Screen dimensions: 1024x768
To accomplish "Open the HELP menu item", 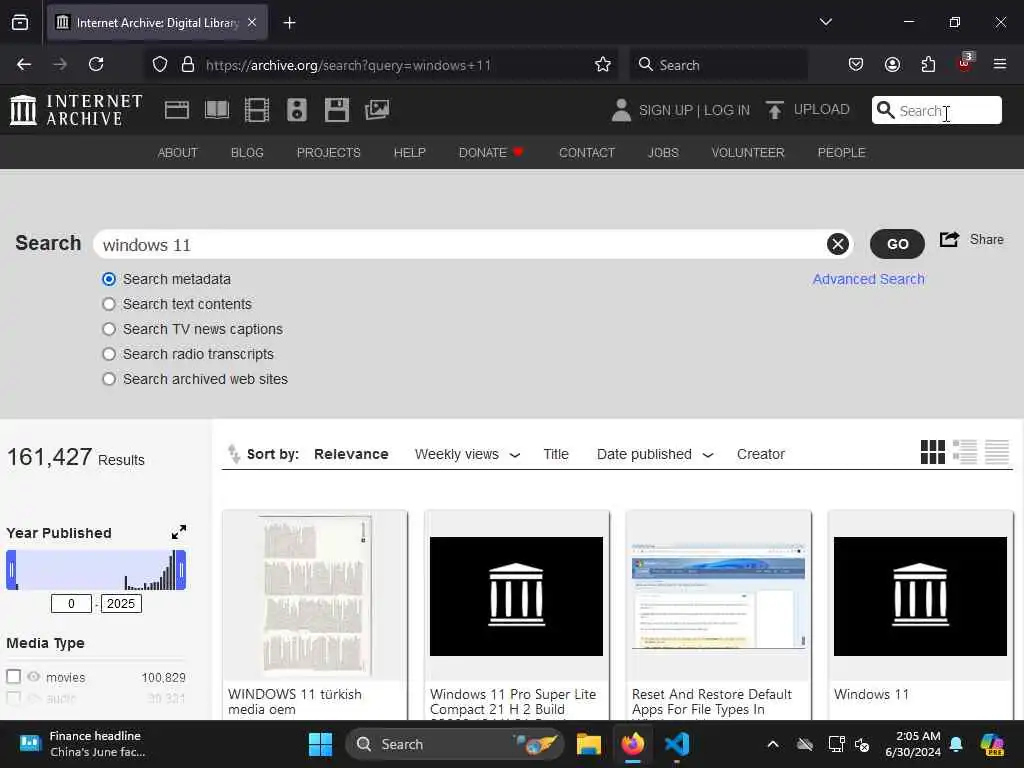I will 409,152.
